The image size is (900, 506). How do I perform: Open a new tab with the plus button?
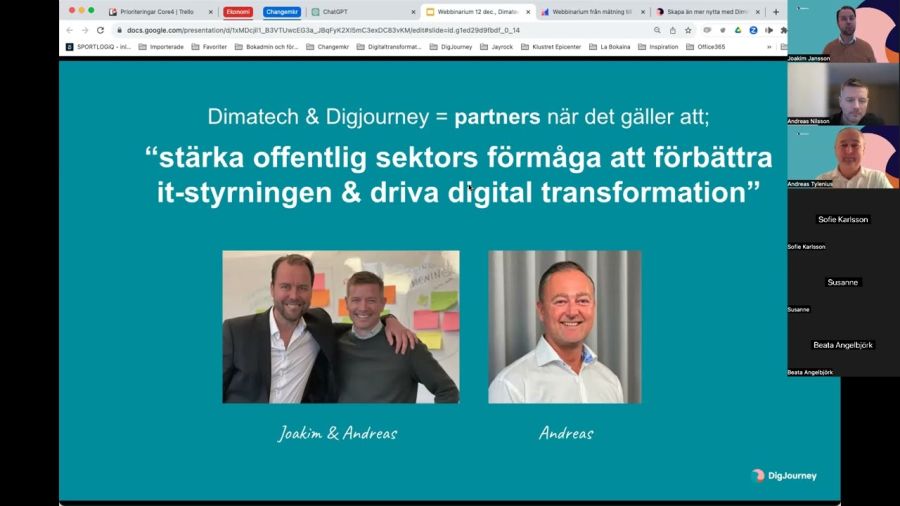click(776, 11)
